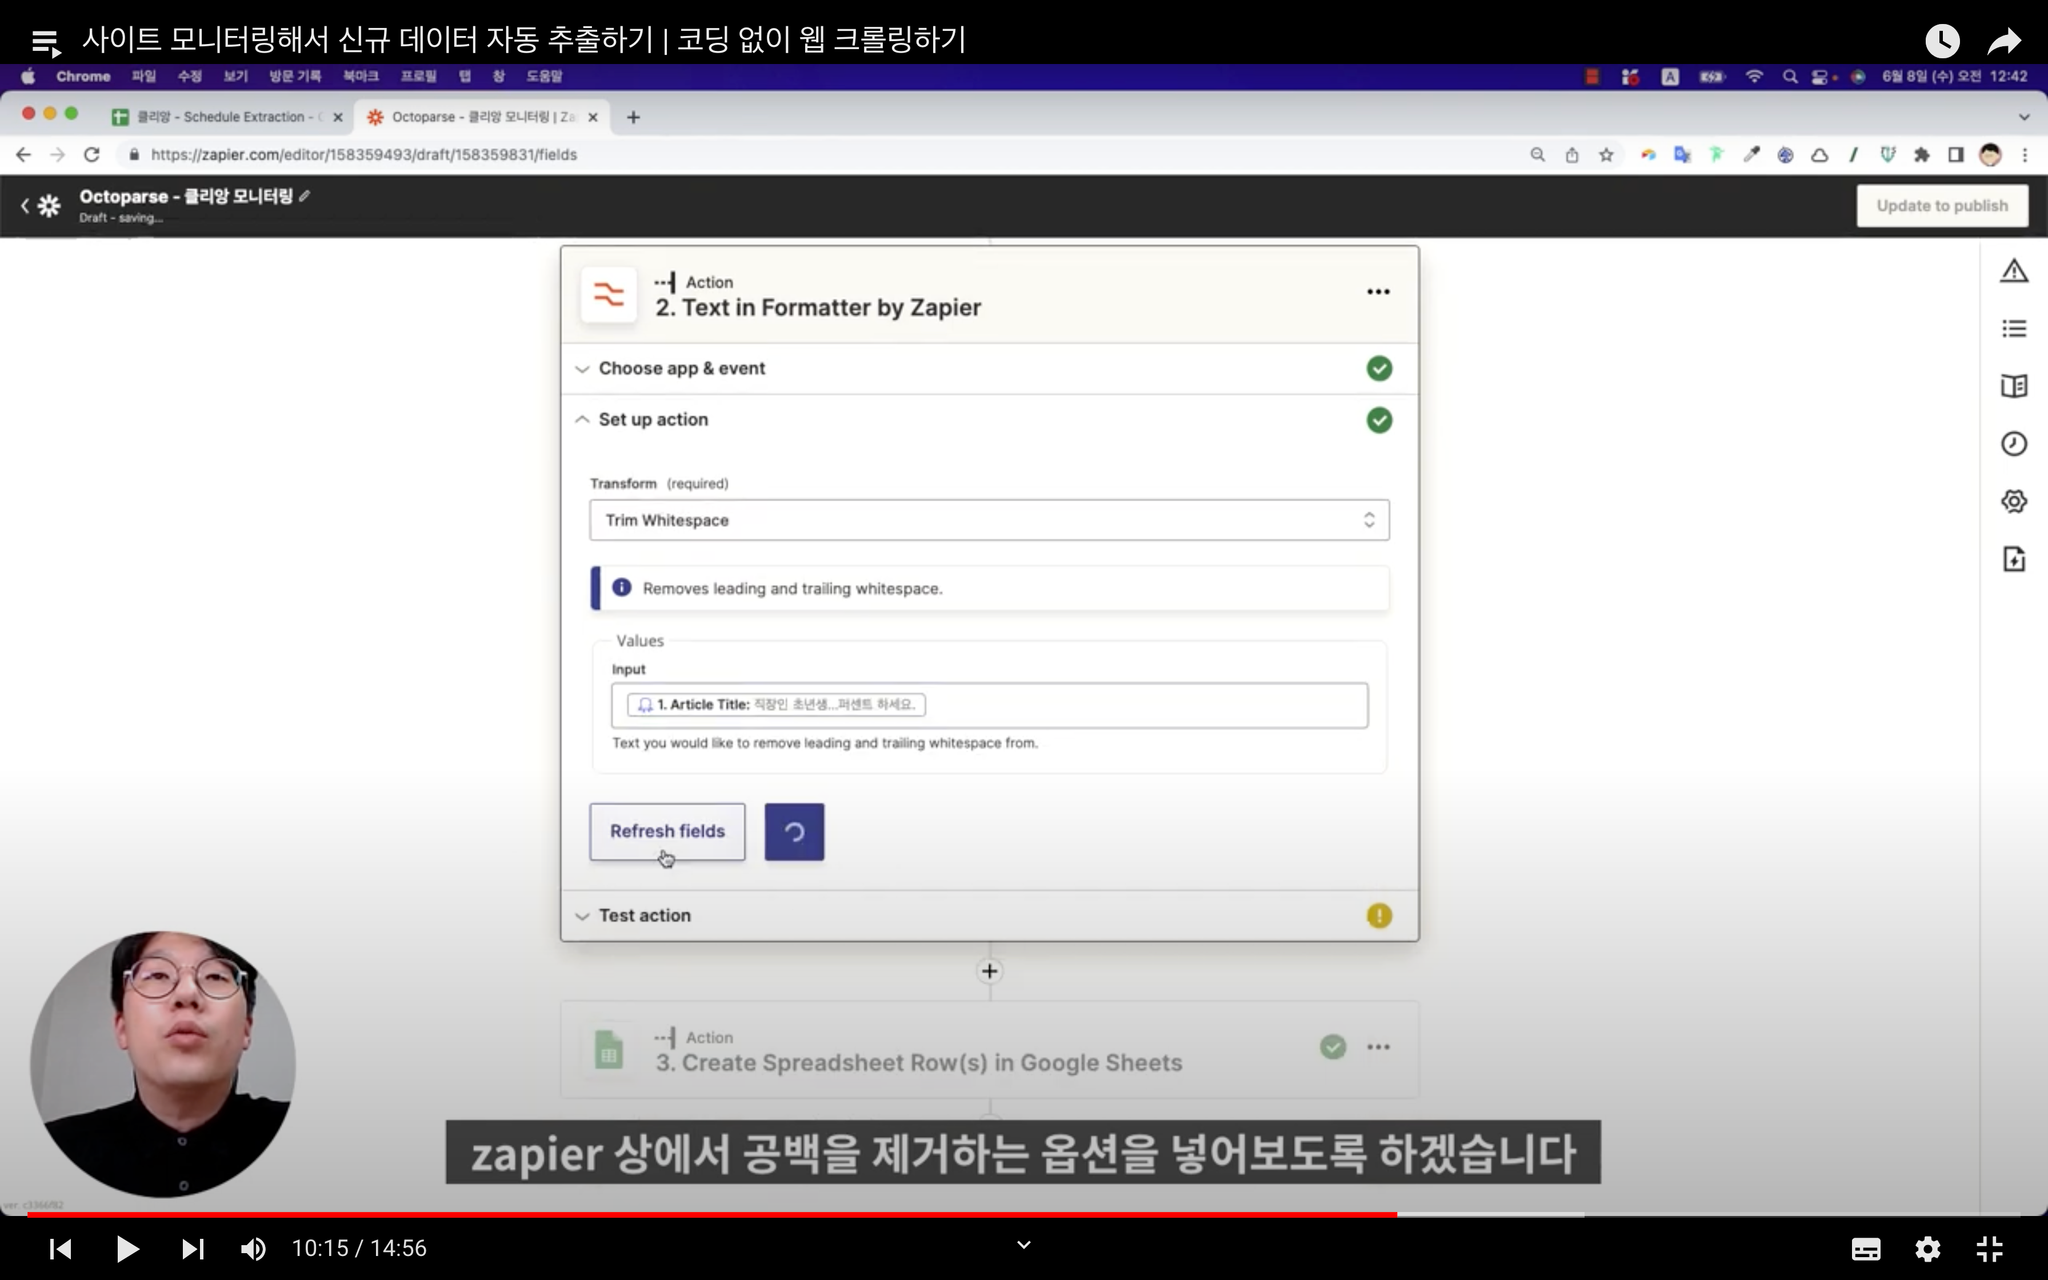This screenshot has width=2048, height=1280.
Task: Bookmark page with star icon
Action: tap(1606, 155)
